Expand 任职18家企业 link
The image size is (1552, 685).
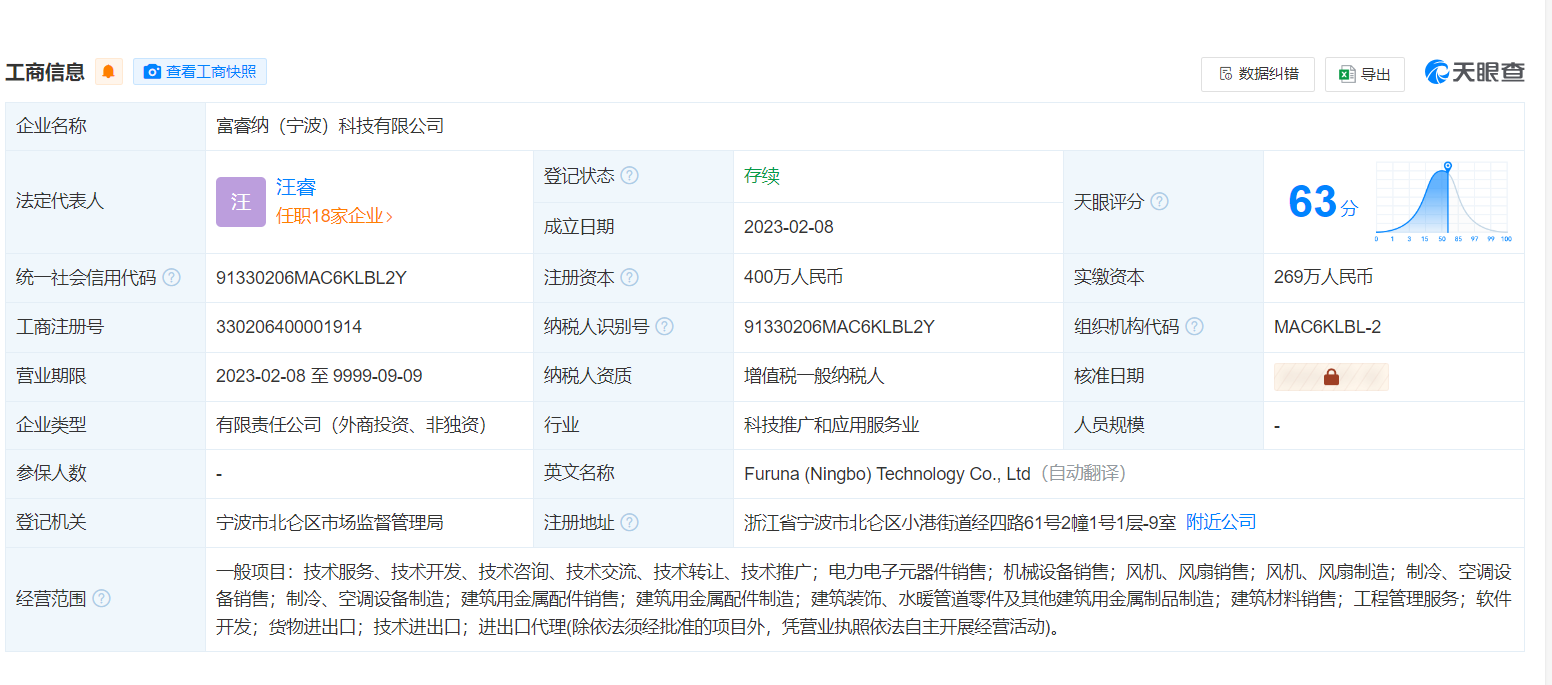[x=335, y=216]
